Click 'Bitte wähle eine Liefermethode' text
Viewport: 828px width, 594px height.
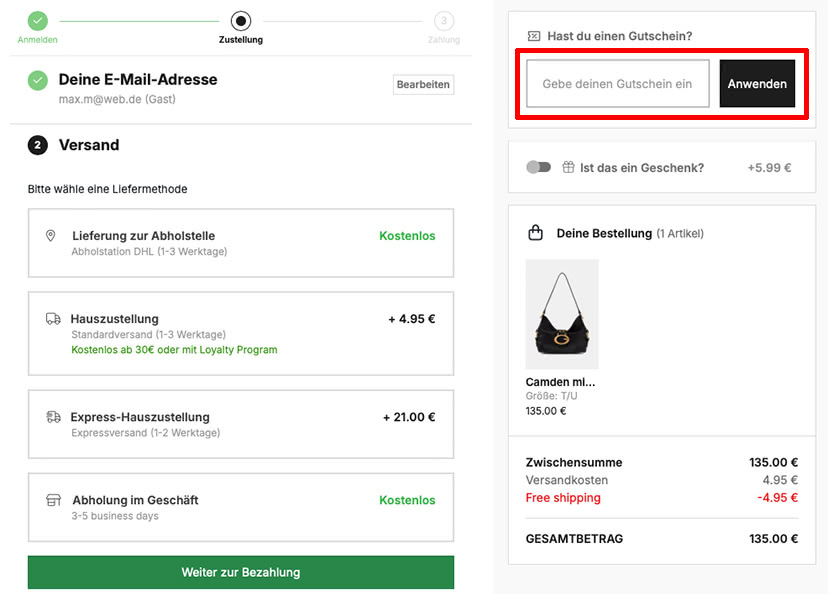[x=108, y=189]
